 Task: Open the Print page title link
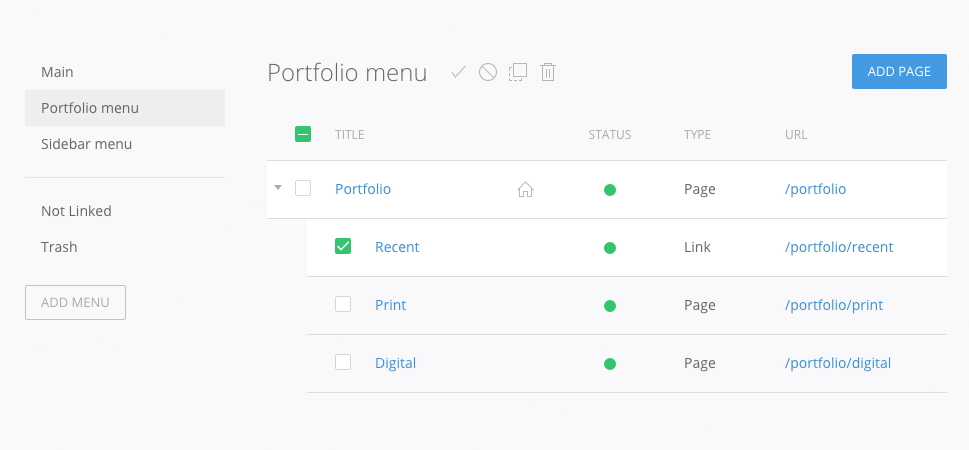390,305
